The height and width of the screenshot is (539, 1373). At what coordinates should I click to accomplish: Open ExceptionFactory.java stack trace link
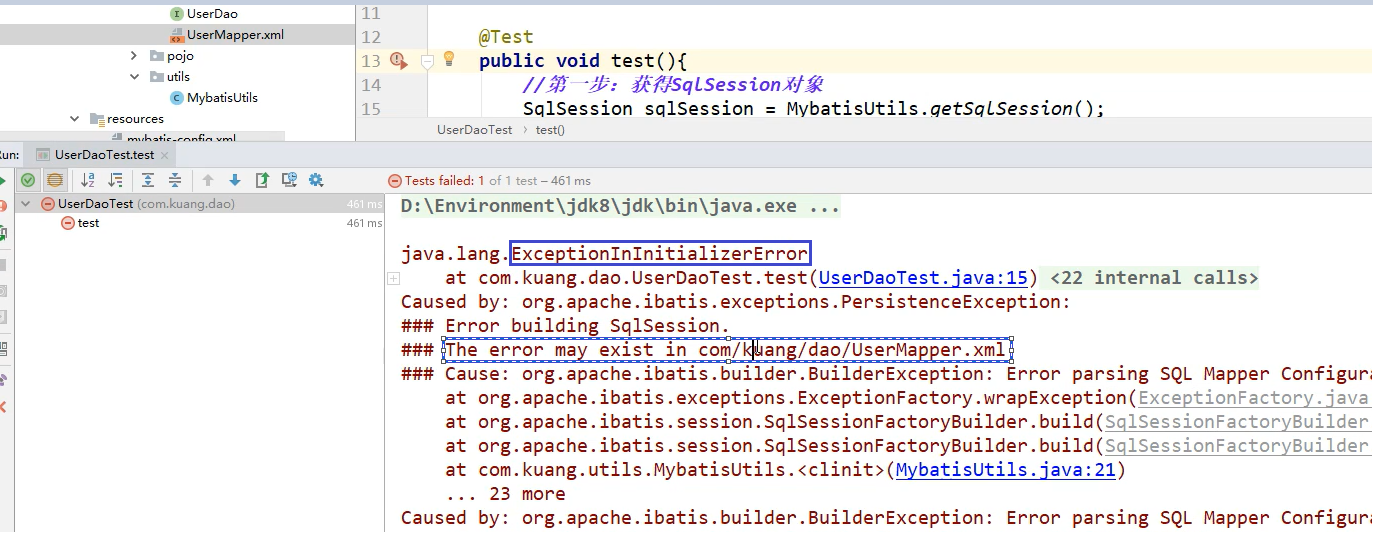point(1254,398)
